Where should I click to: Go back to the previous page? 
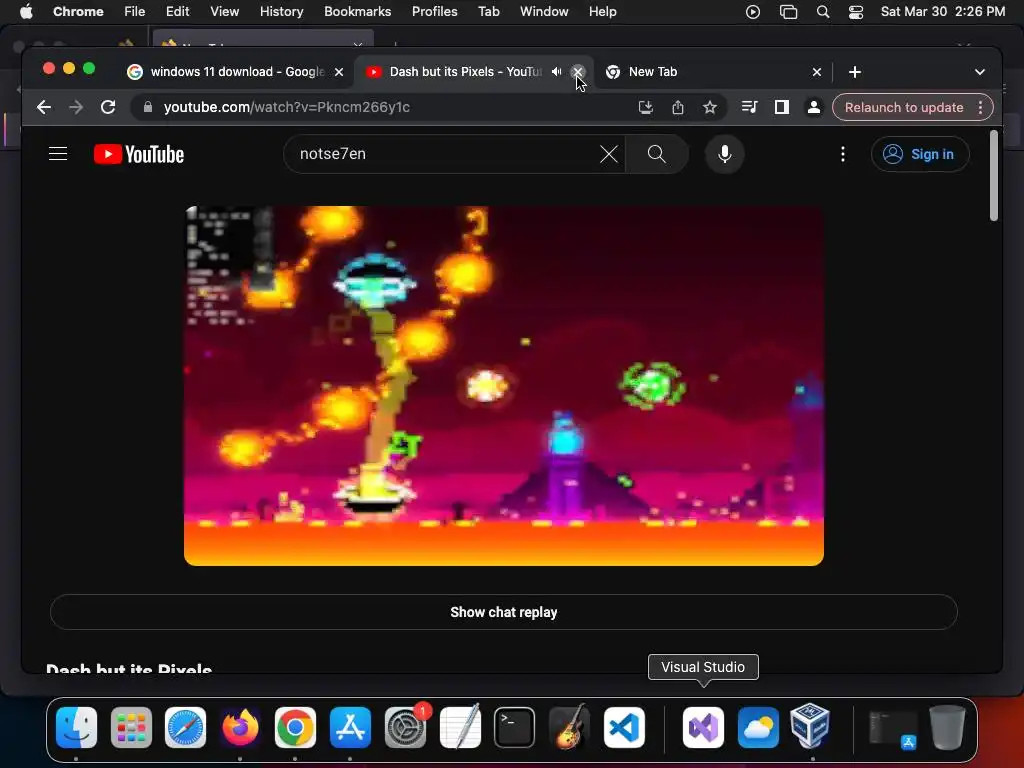click(x=44, y=107)
